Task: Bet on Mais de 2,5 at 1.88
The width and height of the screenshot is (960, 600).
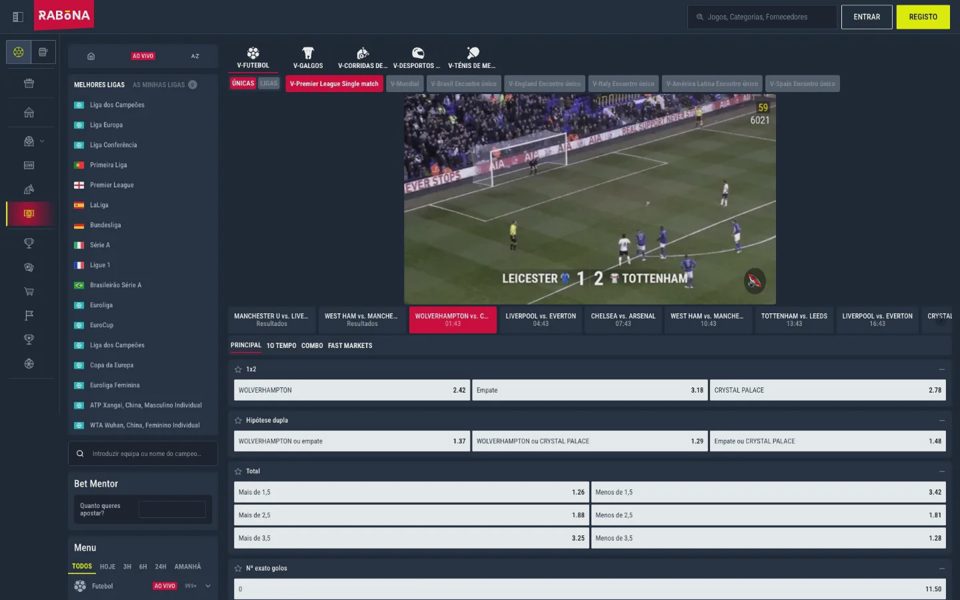Action: coord(411,516)
